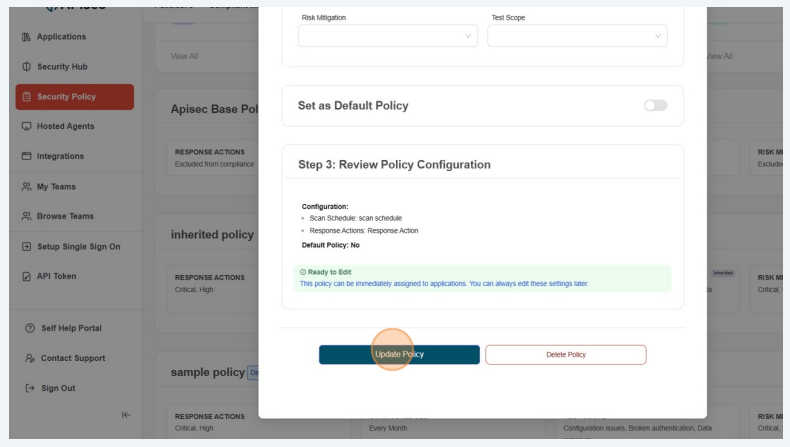Screen dimensions: 790x447
Task: Click the Test Scope dropdown chevron
Action: [x=657, y=36]
